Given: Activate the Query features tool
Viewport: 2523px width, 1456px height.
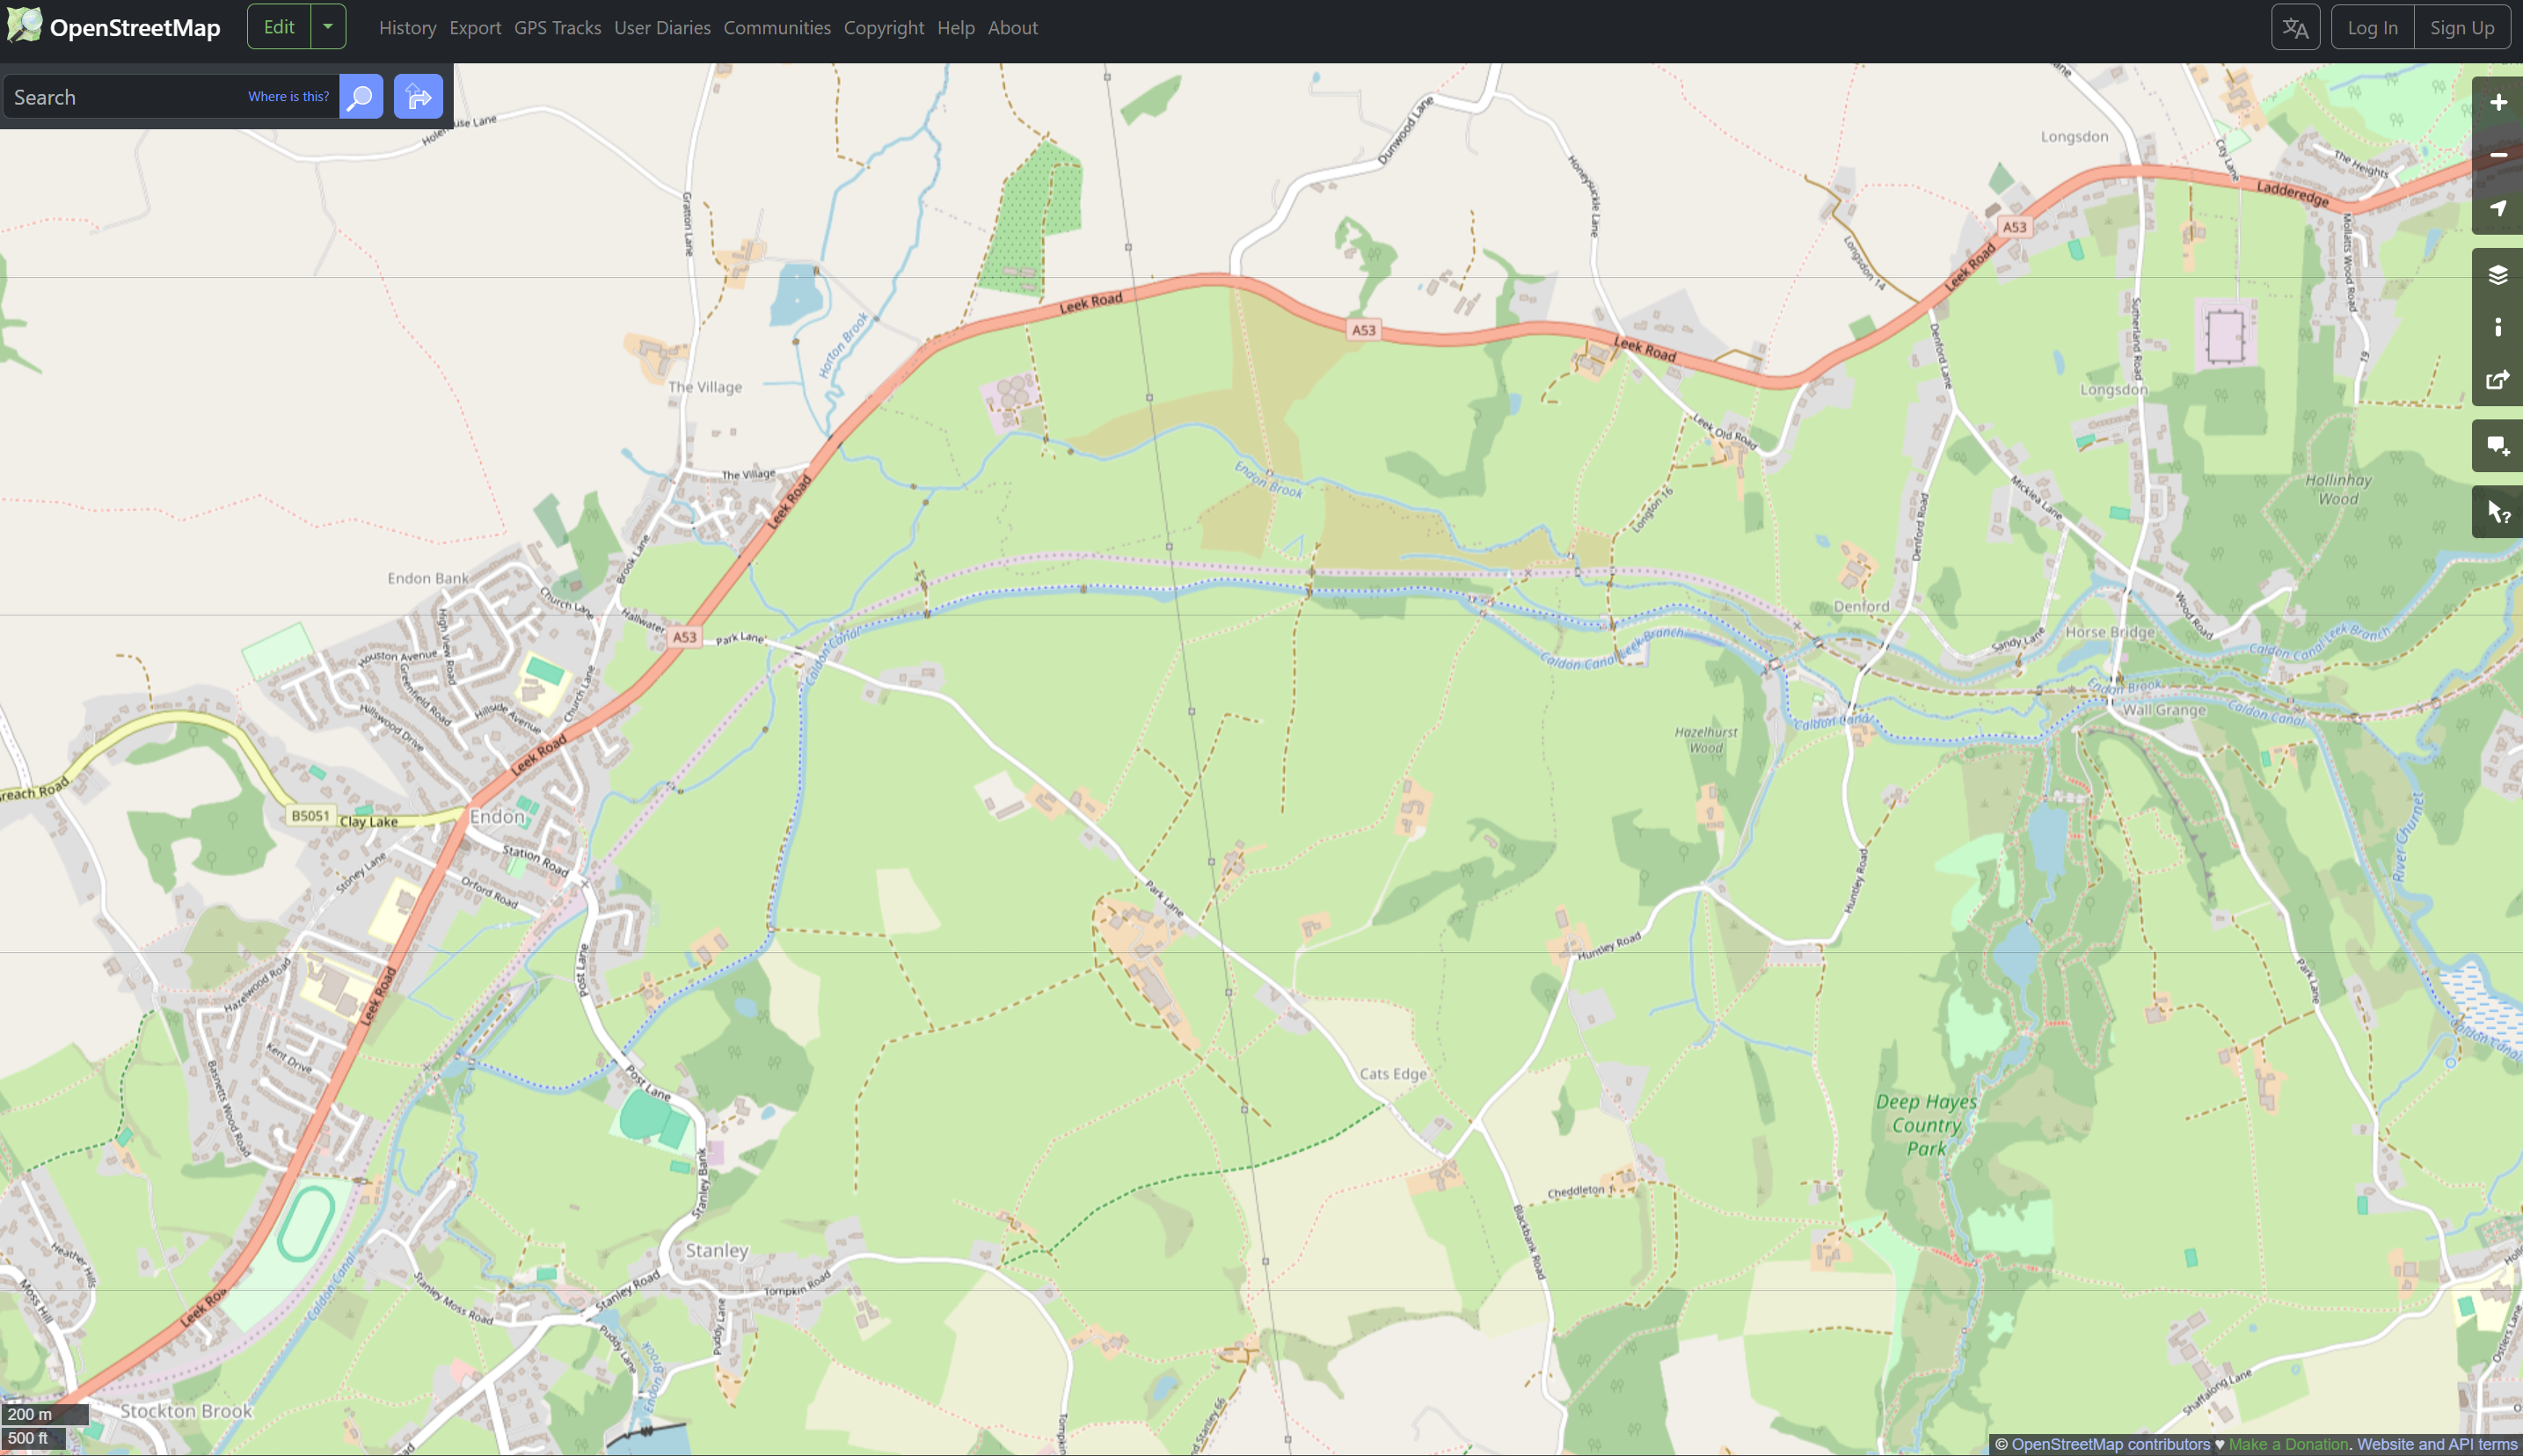Looking at the screenshot, I should [x=2497, y=512].
